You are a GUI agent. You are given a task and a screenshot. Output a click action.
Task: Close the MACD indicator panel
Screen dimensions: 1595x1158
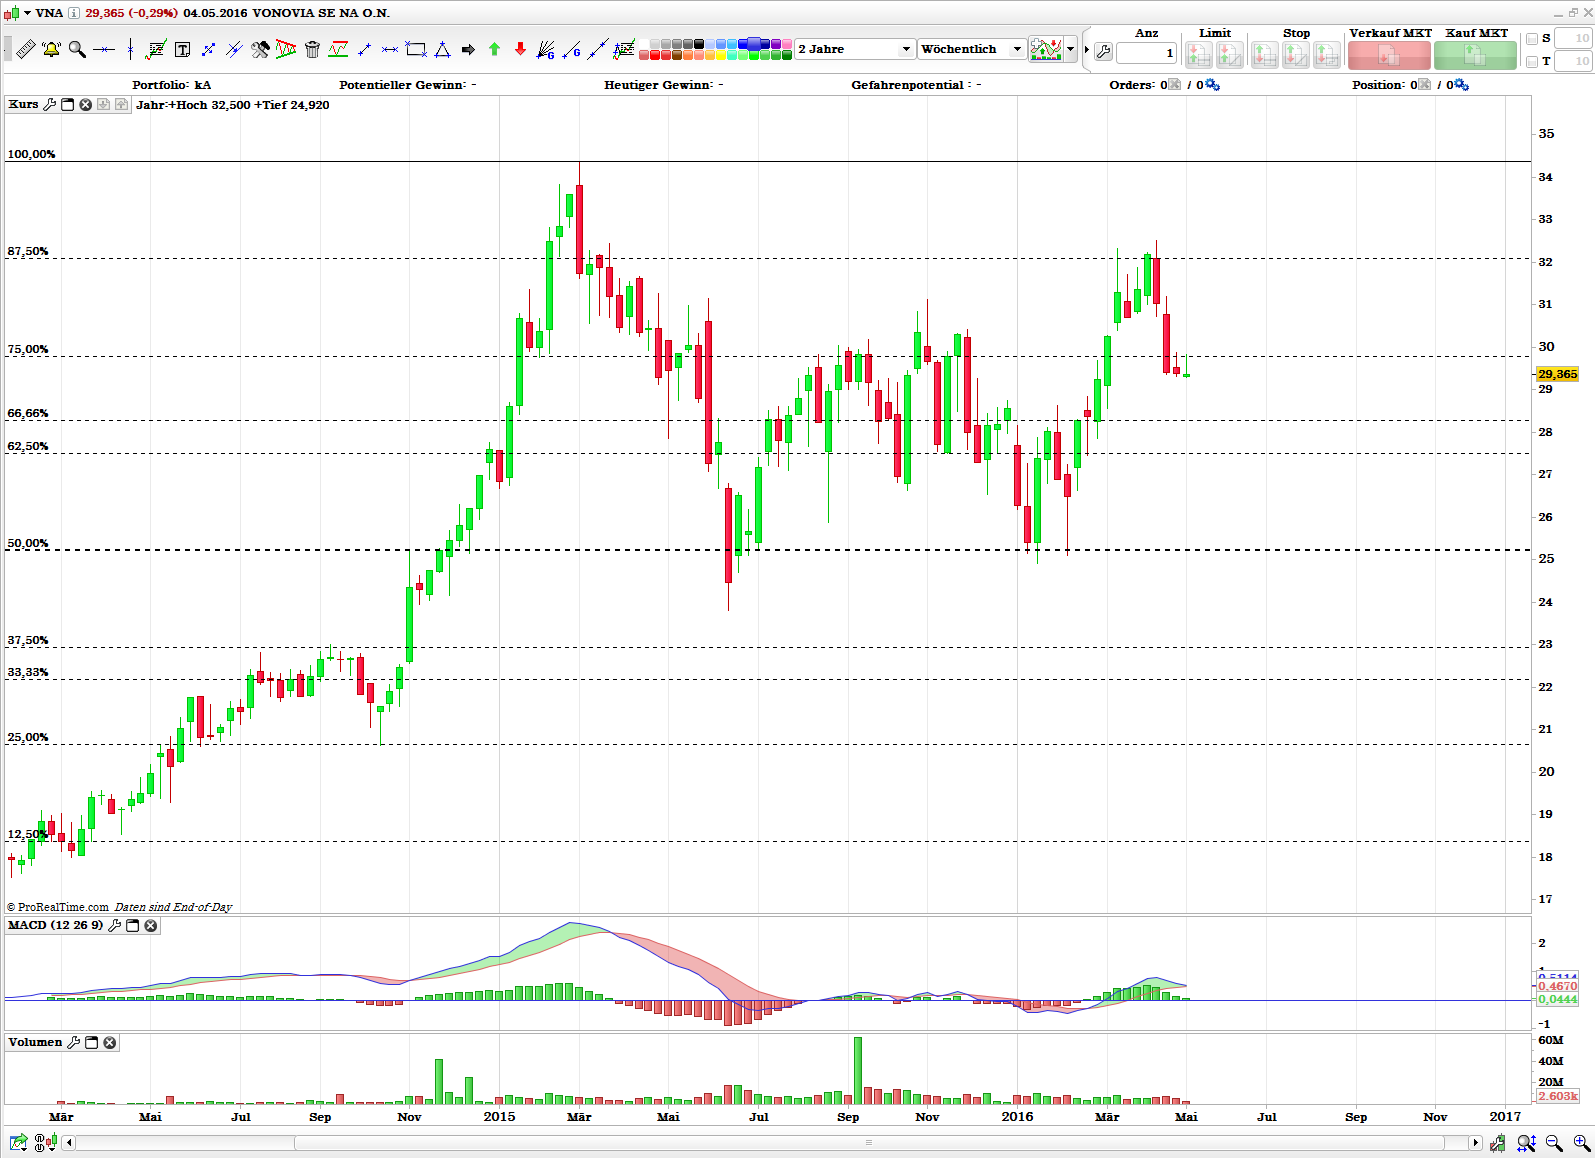pos(151,925)
